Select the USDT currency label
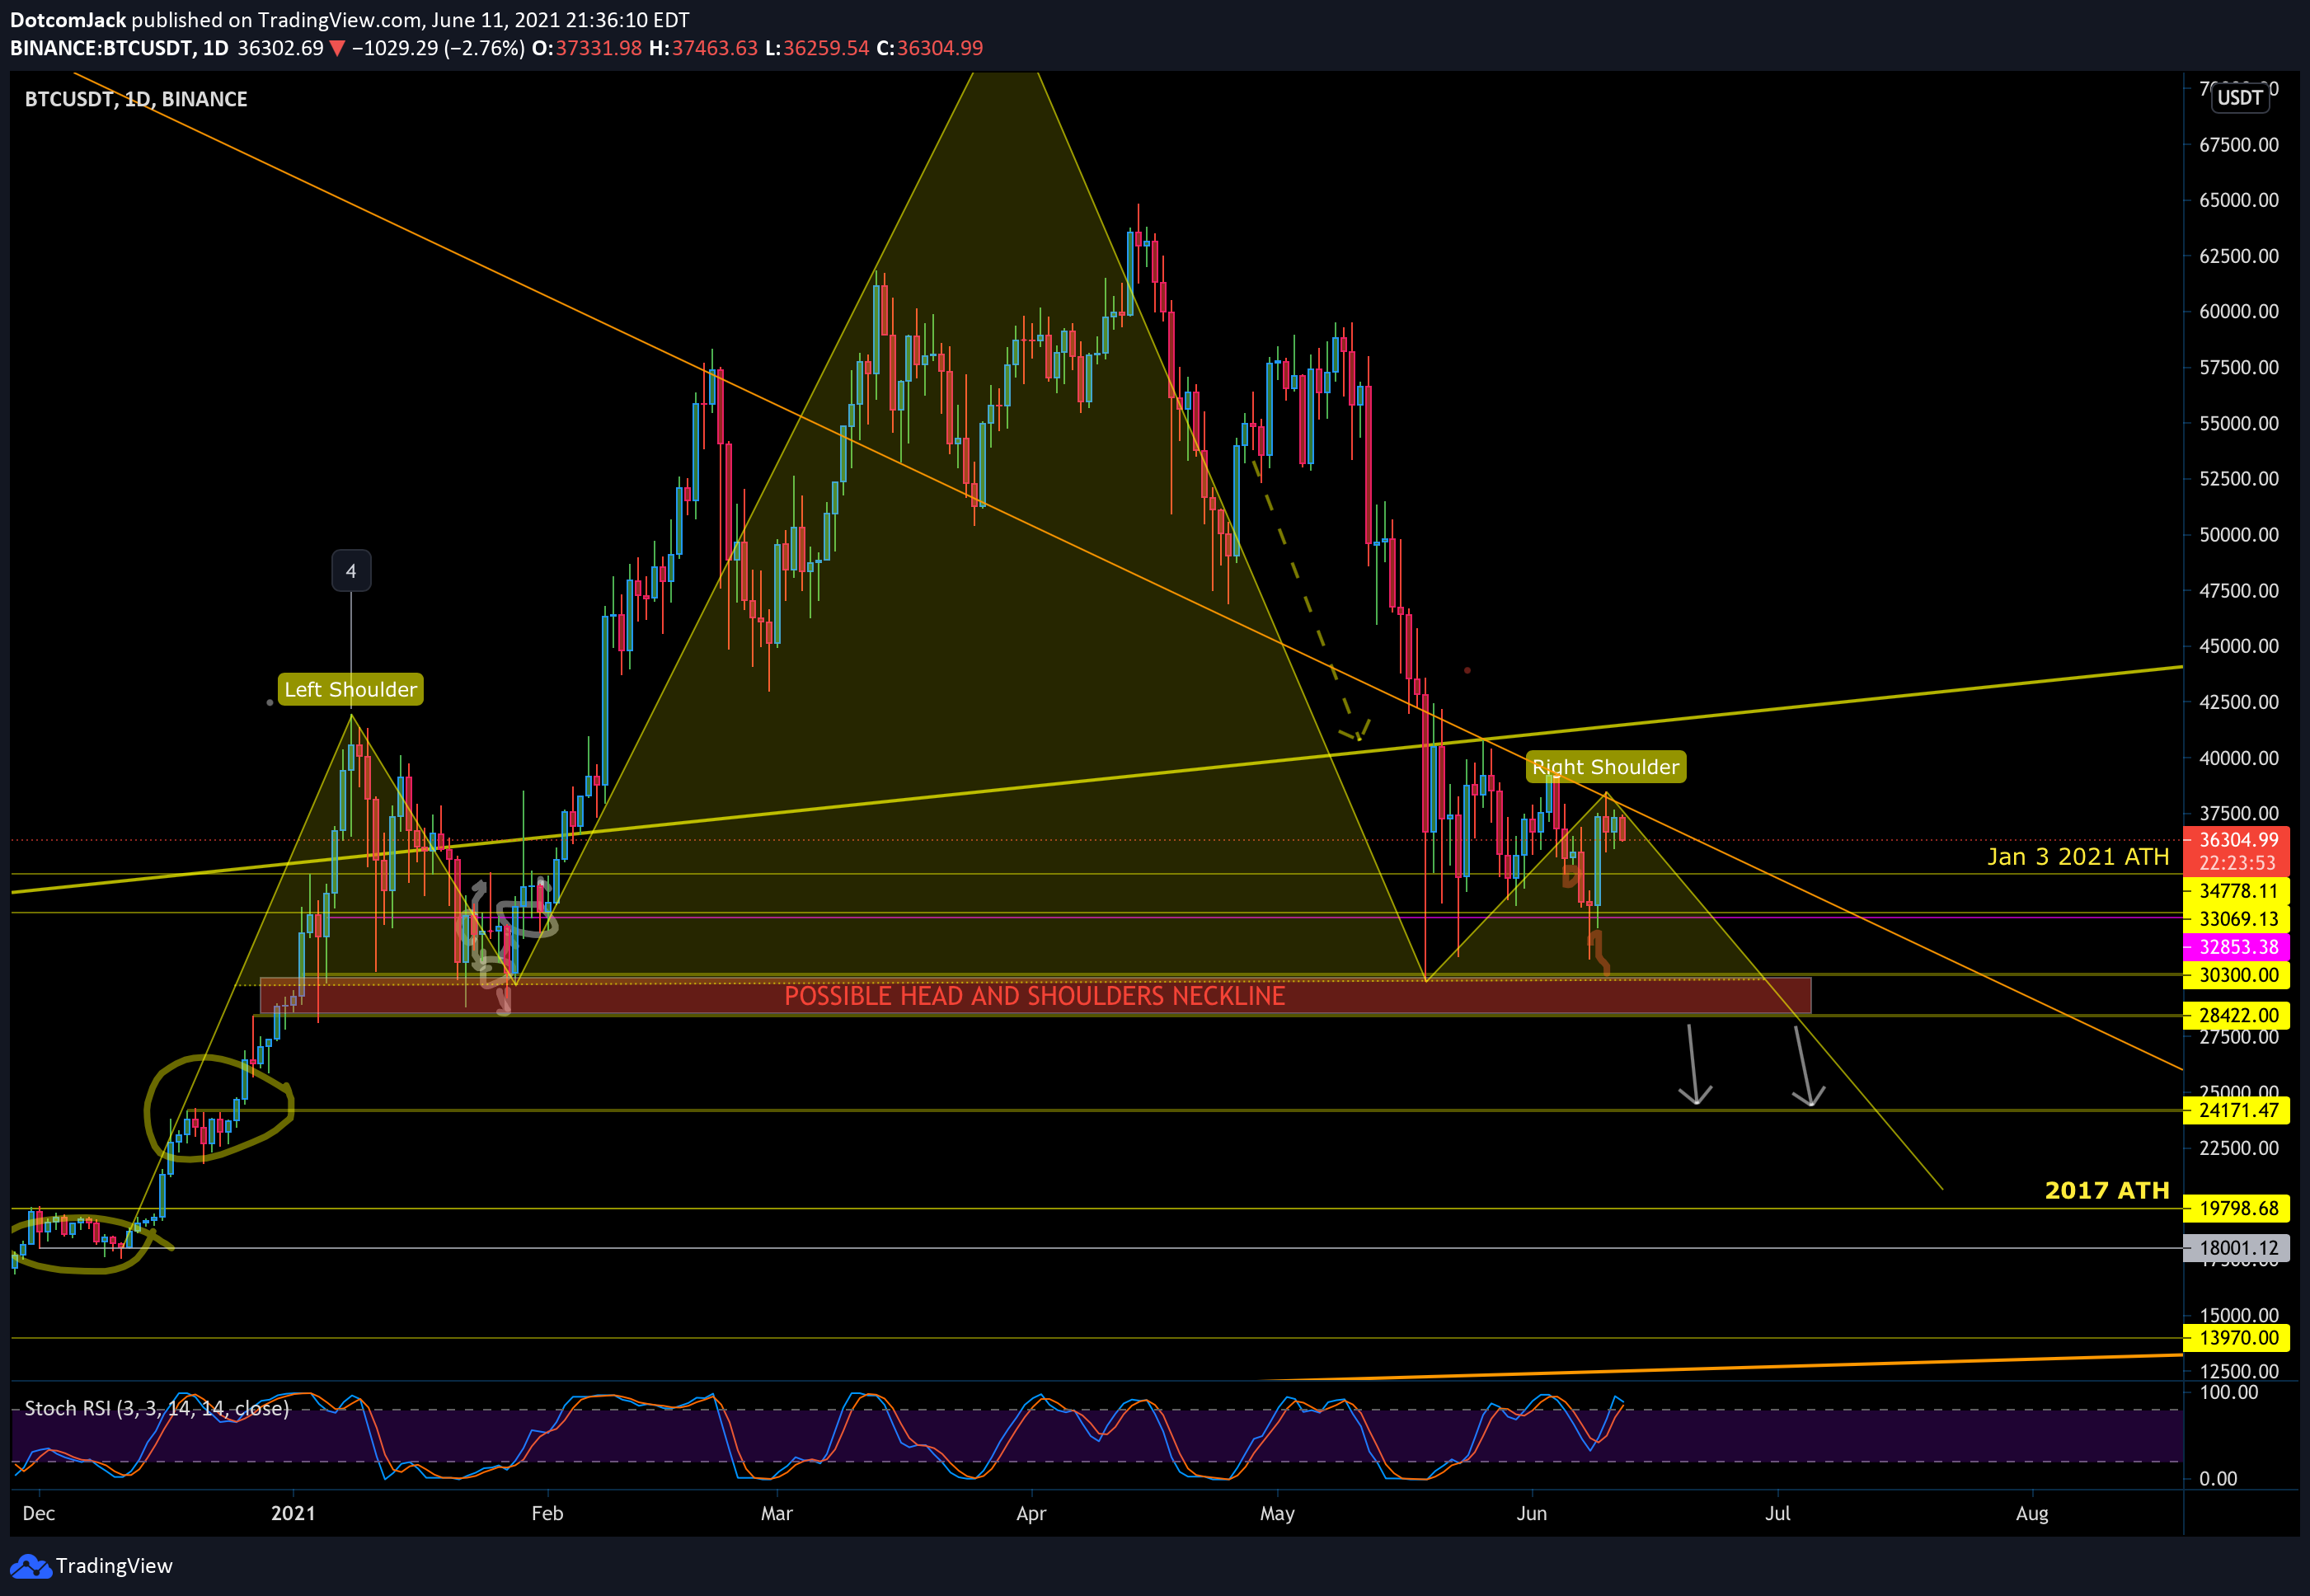 pos(2240,98)
